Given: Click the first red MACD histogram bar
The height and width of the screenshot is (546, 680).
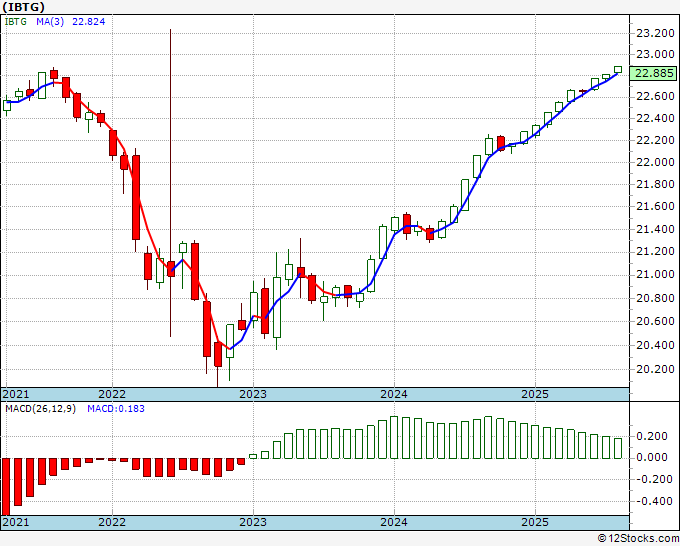Looking at the screenshot, I should [x=6, y=487].
